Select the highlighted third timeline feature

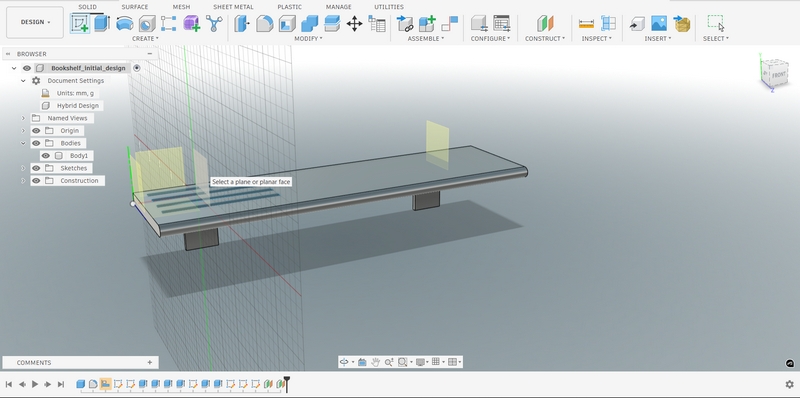[x=106, y=384]
